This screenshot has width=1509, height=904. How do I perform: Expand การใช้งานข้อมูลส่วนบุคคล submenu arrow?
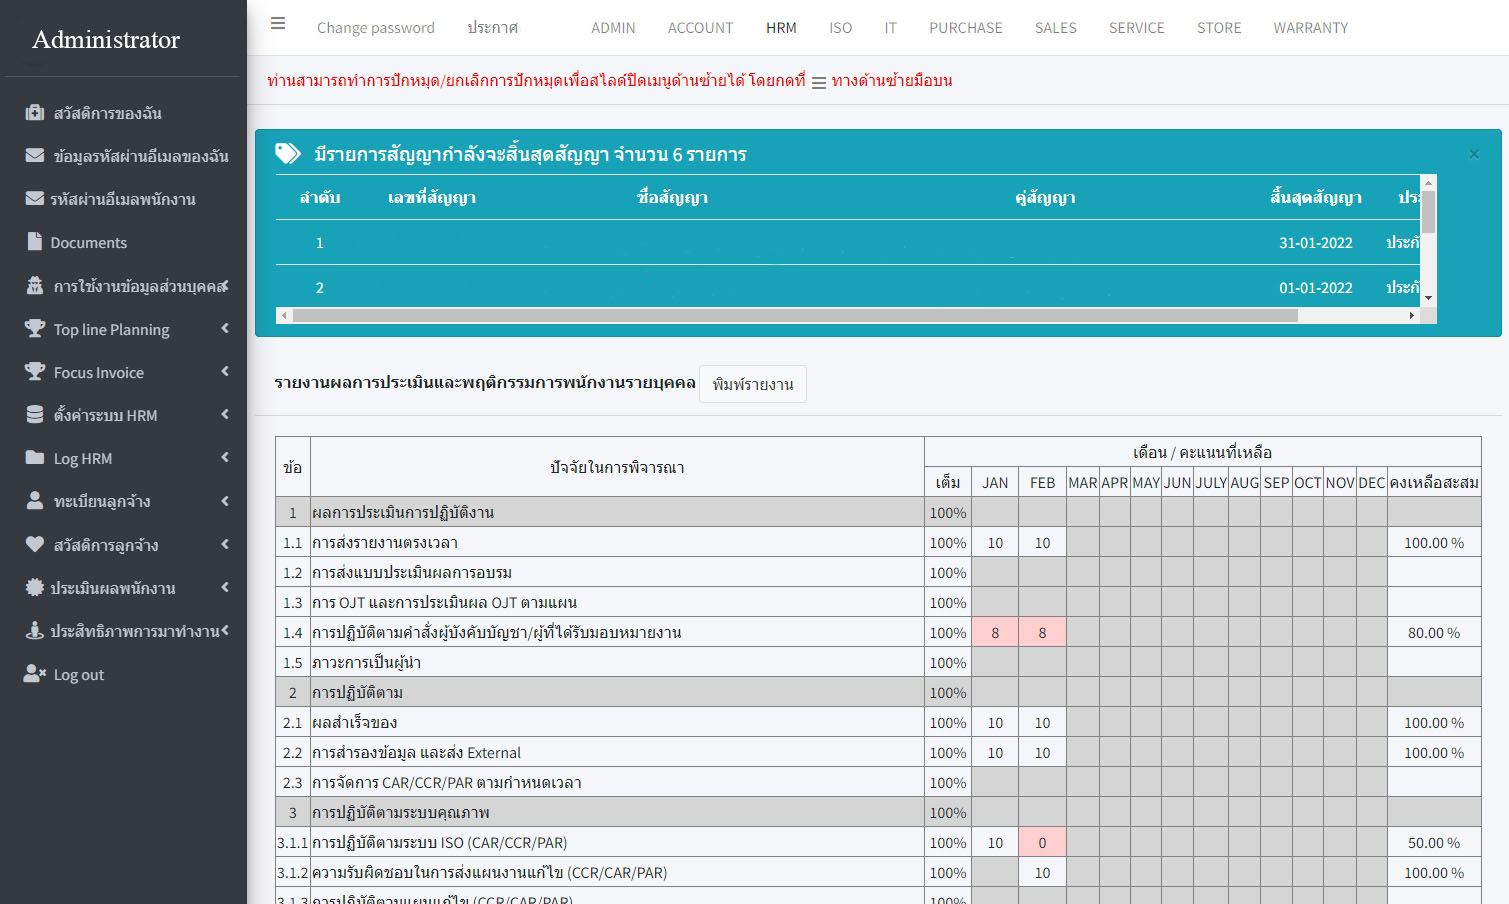click(225, 286)
